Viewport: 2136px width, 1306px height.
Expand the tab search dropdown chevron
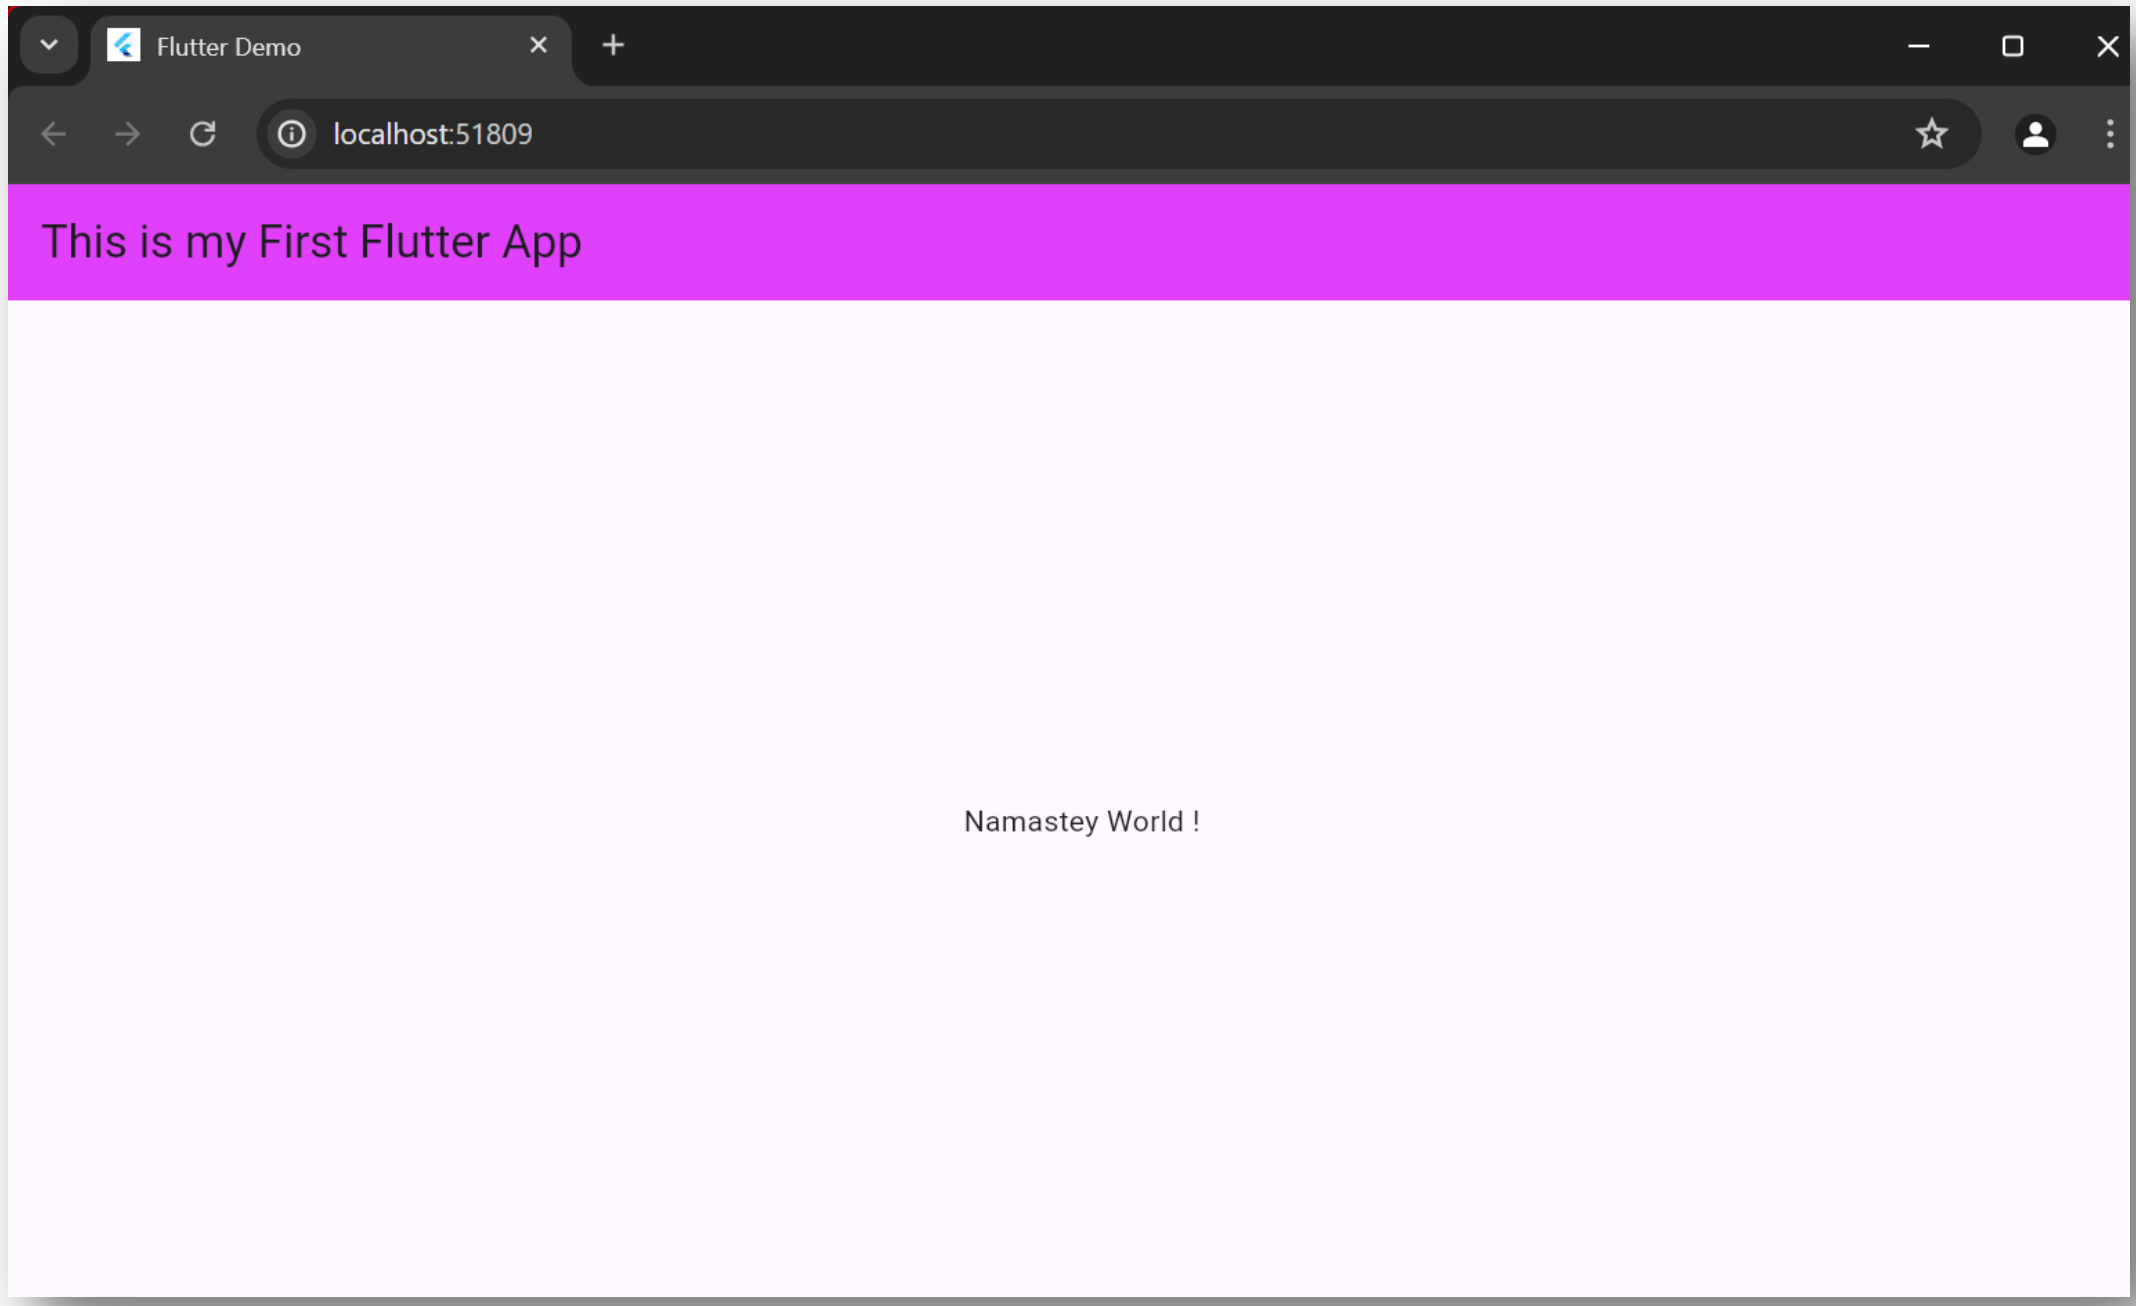click(x=48, y=45)
